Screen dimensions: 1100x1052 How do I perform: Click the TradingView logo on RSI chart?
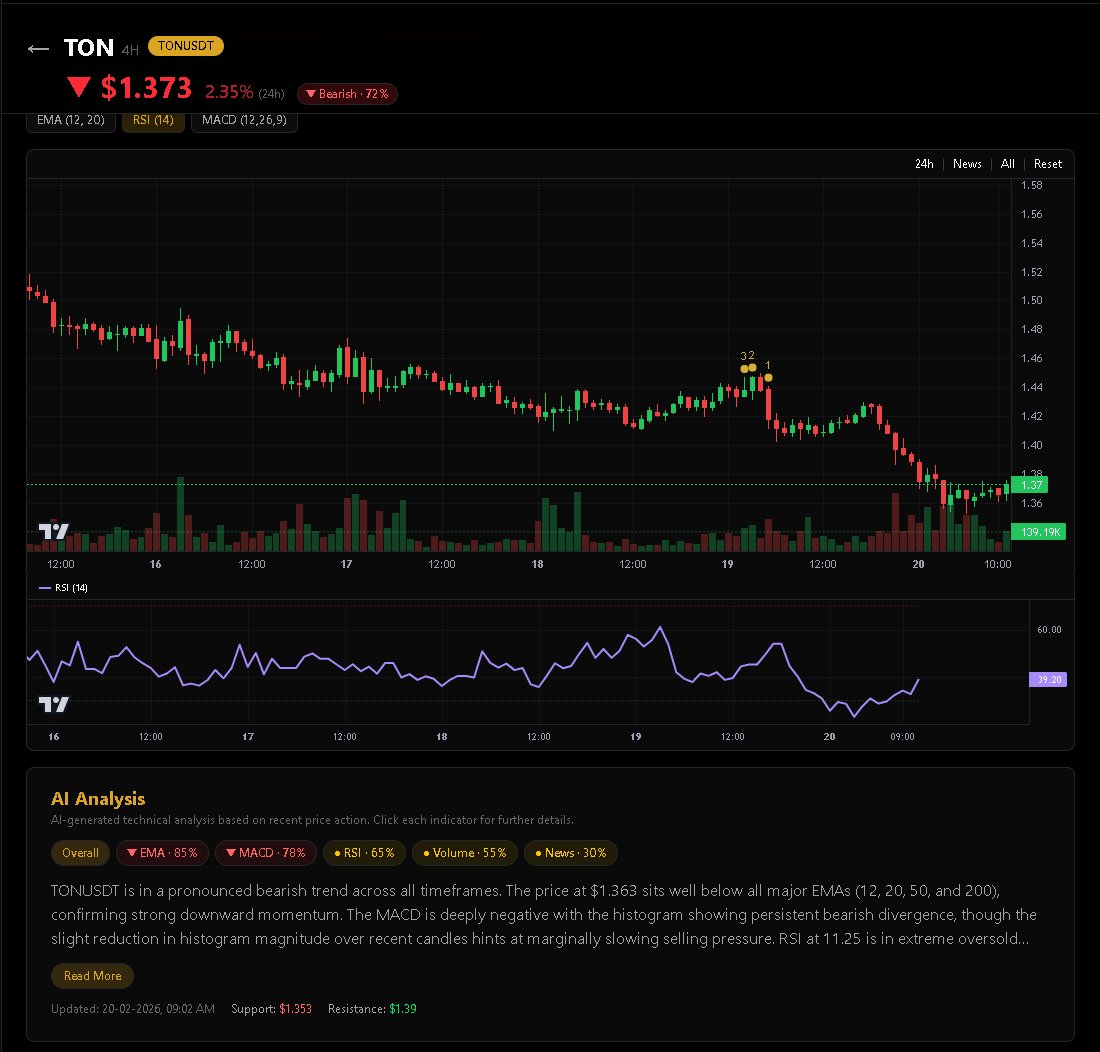click(53, 703)
